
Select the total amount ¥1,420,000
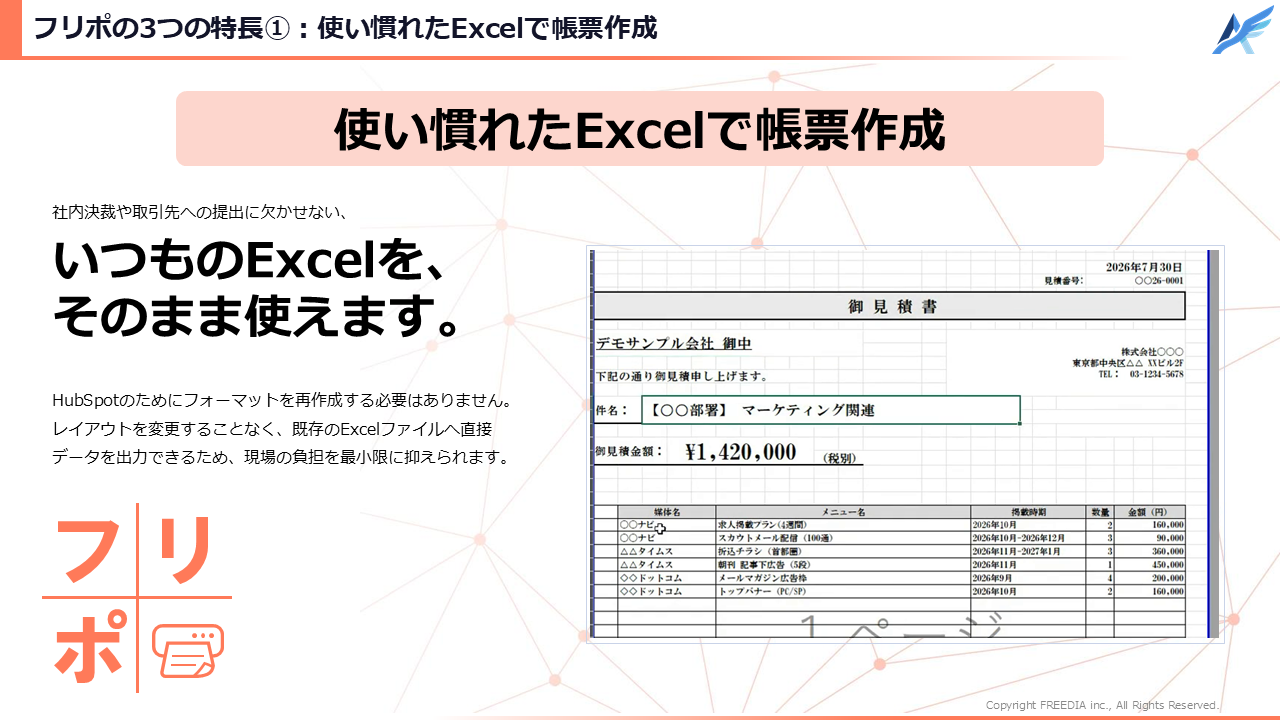pyautogui.click(x=741, y=452)
